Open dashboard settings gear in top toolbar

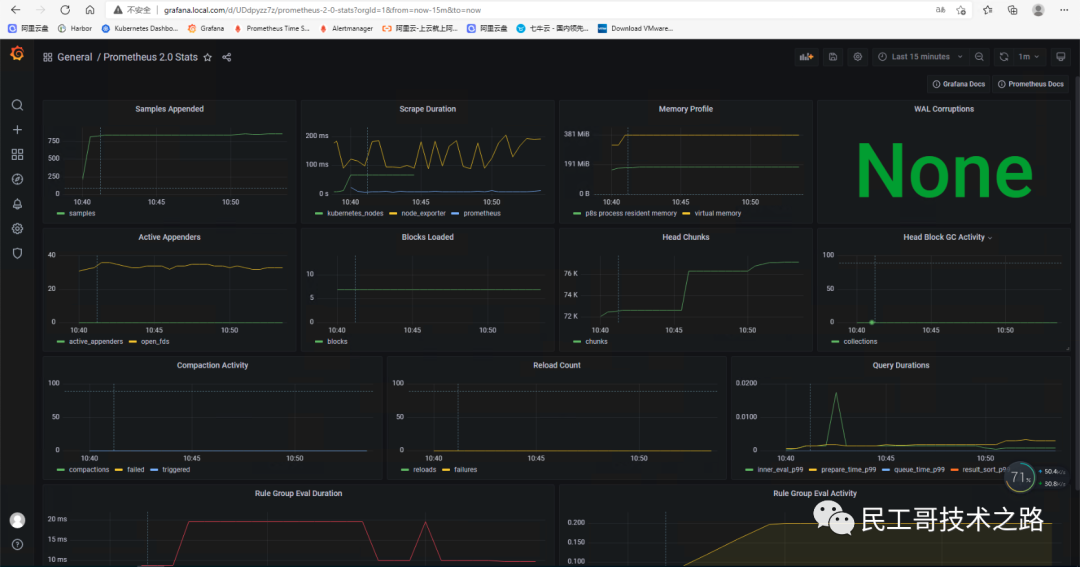pos(858,56)
